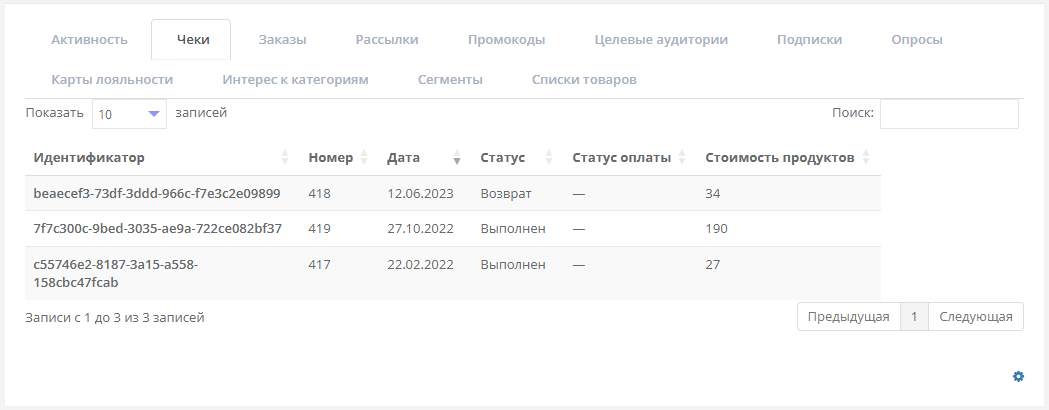Open the Сегменты tab
The height and width of the screenshot is (410, 1049).
450,80
